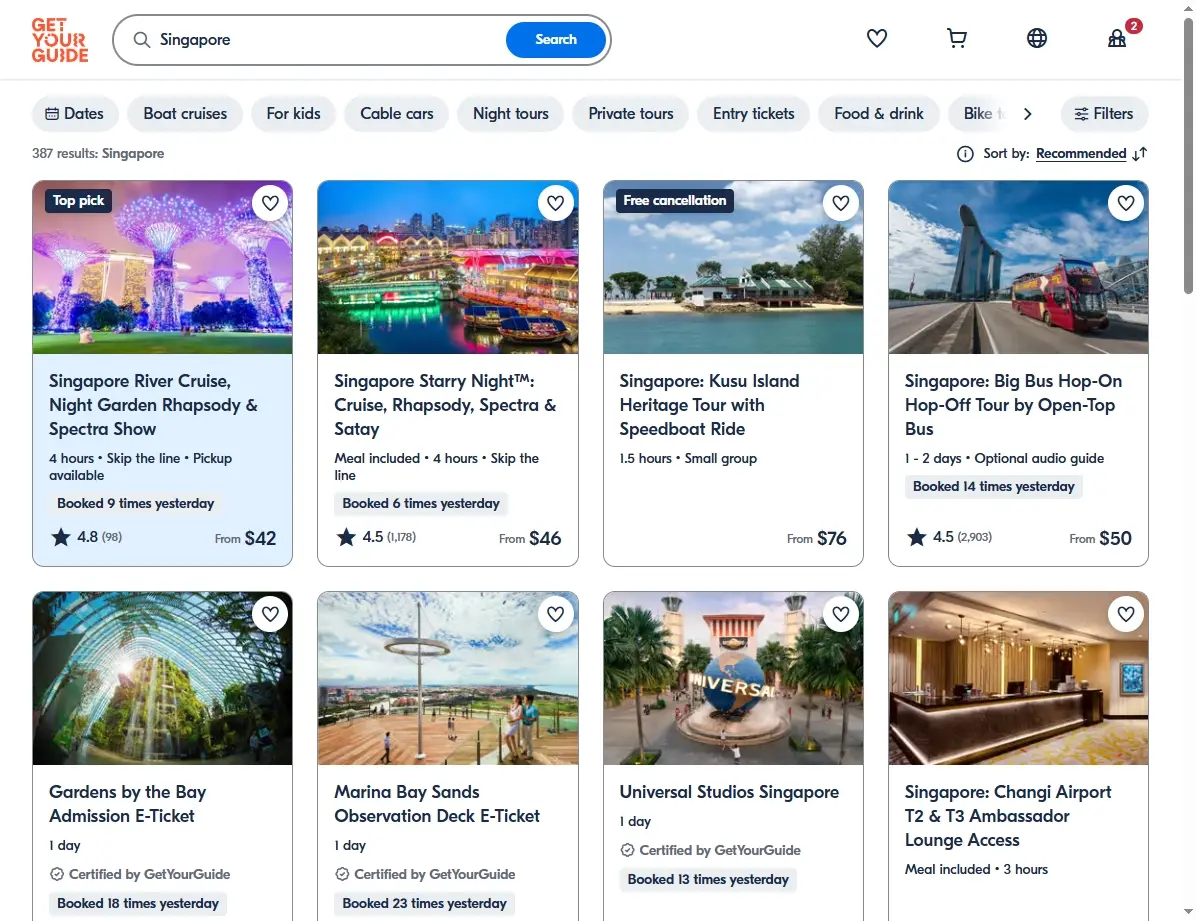Select the For kids filter chip
Viewport: 1196px width, 921px height.
coord(294,114)
